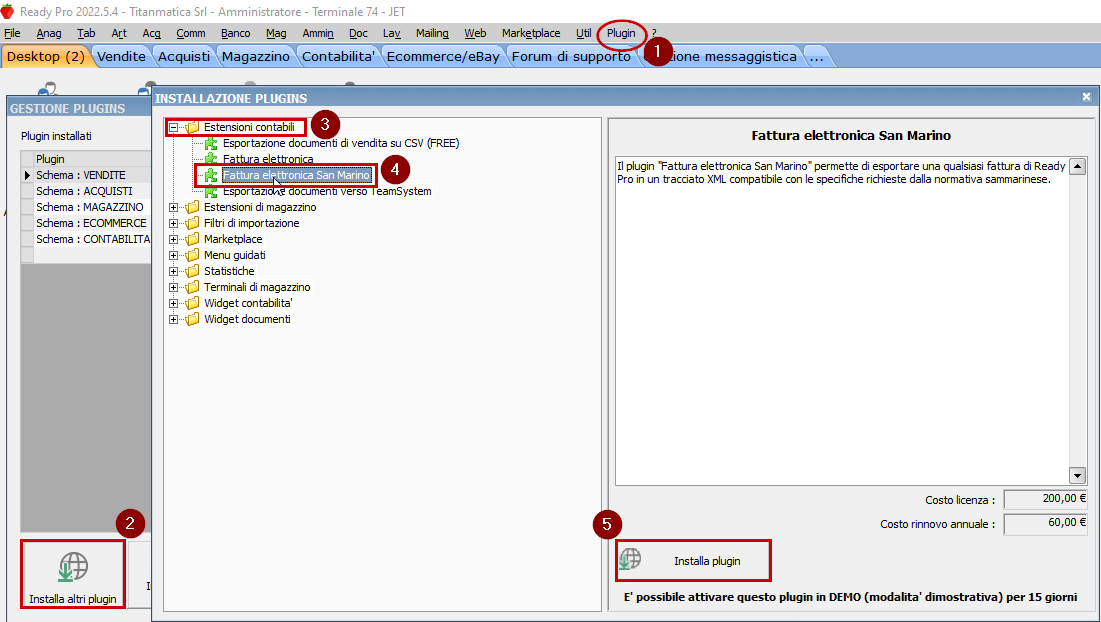Click Installa altri plugin button
The width and height of the screenshot is (1101, 622).
pos(73,574)
